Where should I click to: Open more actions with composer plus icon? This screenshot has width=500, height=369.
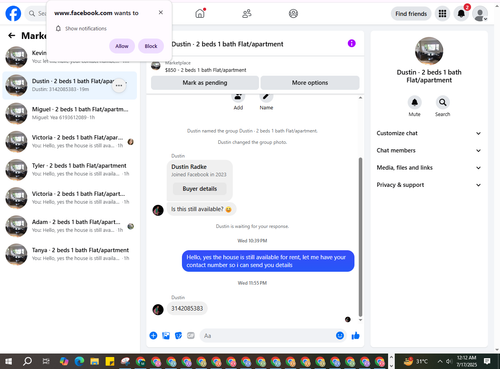153,336
